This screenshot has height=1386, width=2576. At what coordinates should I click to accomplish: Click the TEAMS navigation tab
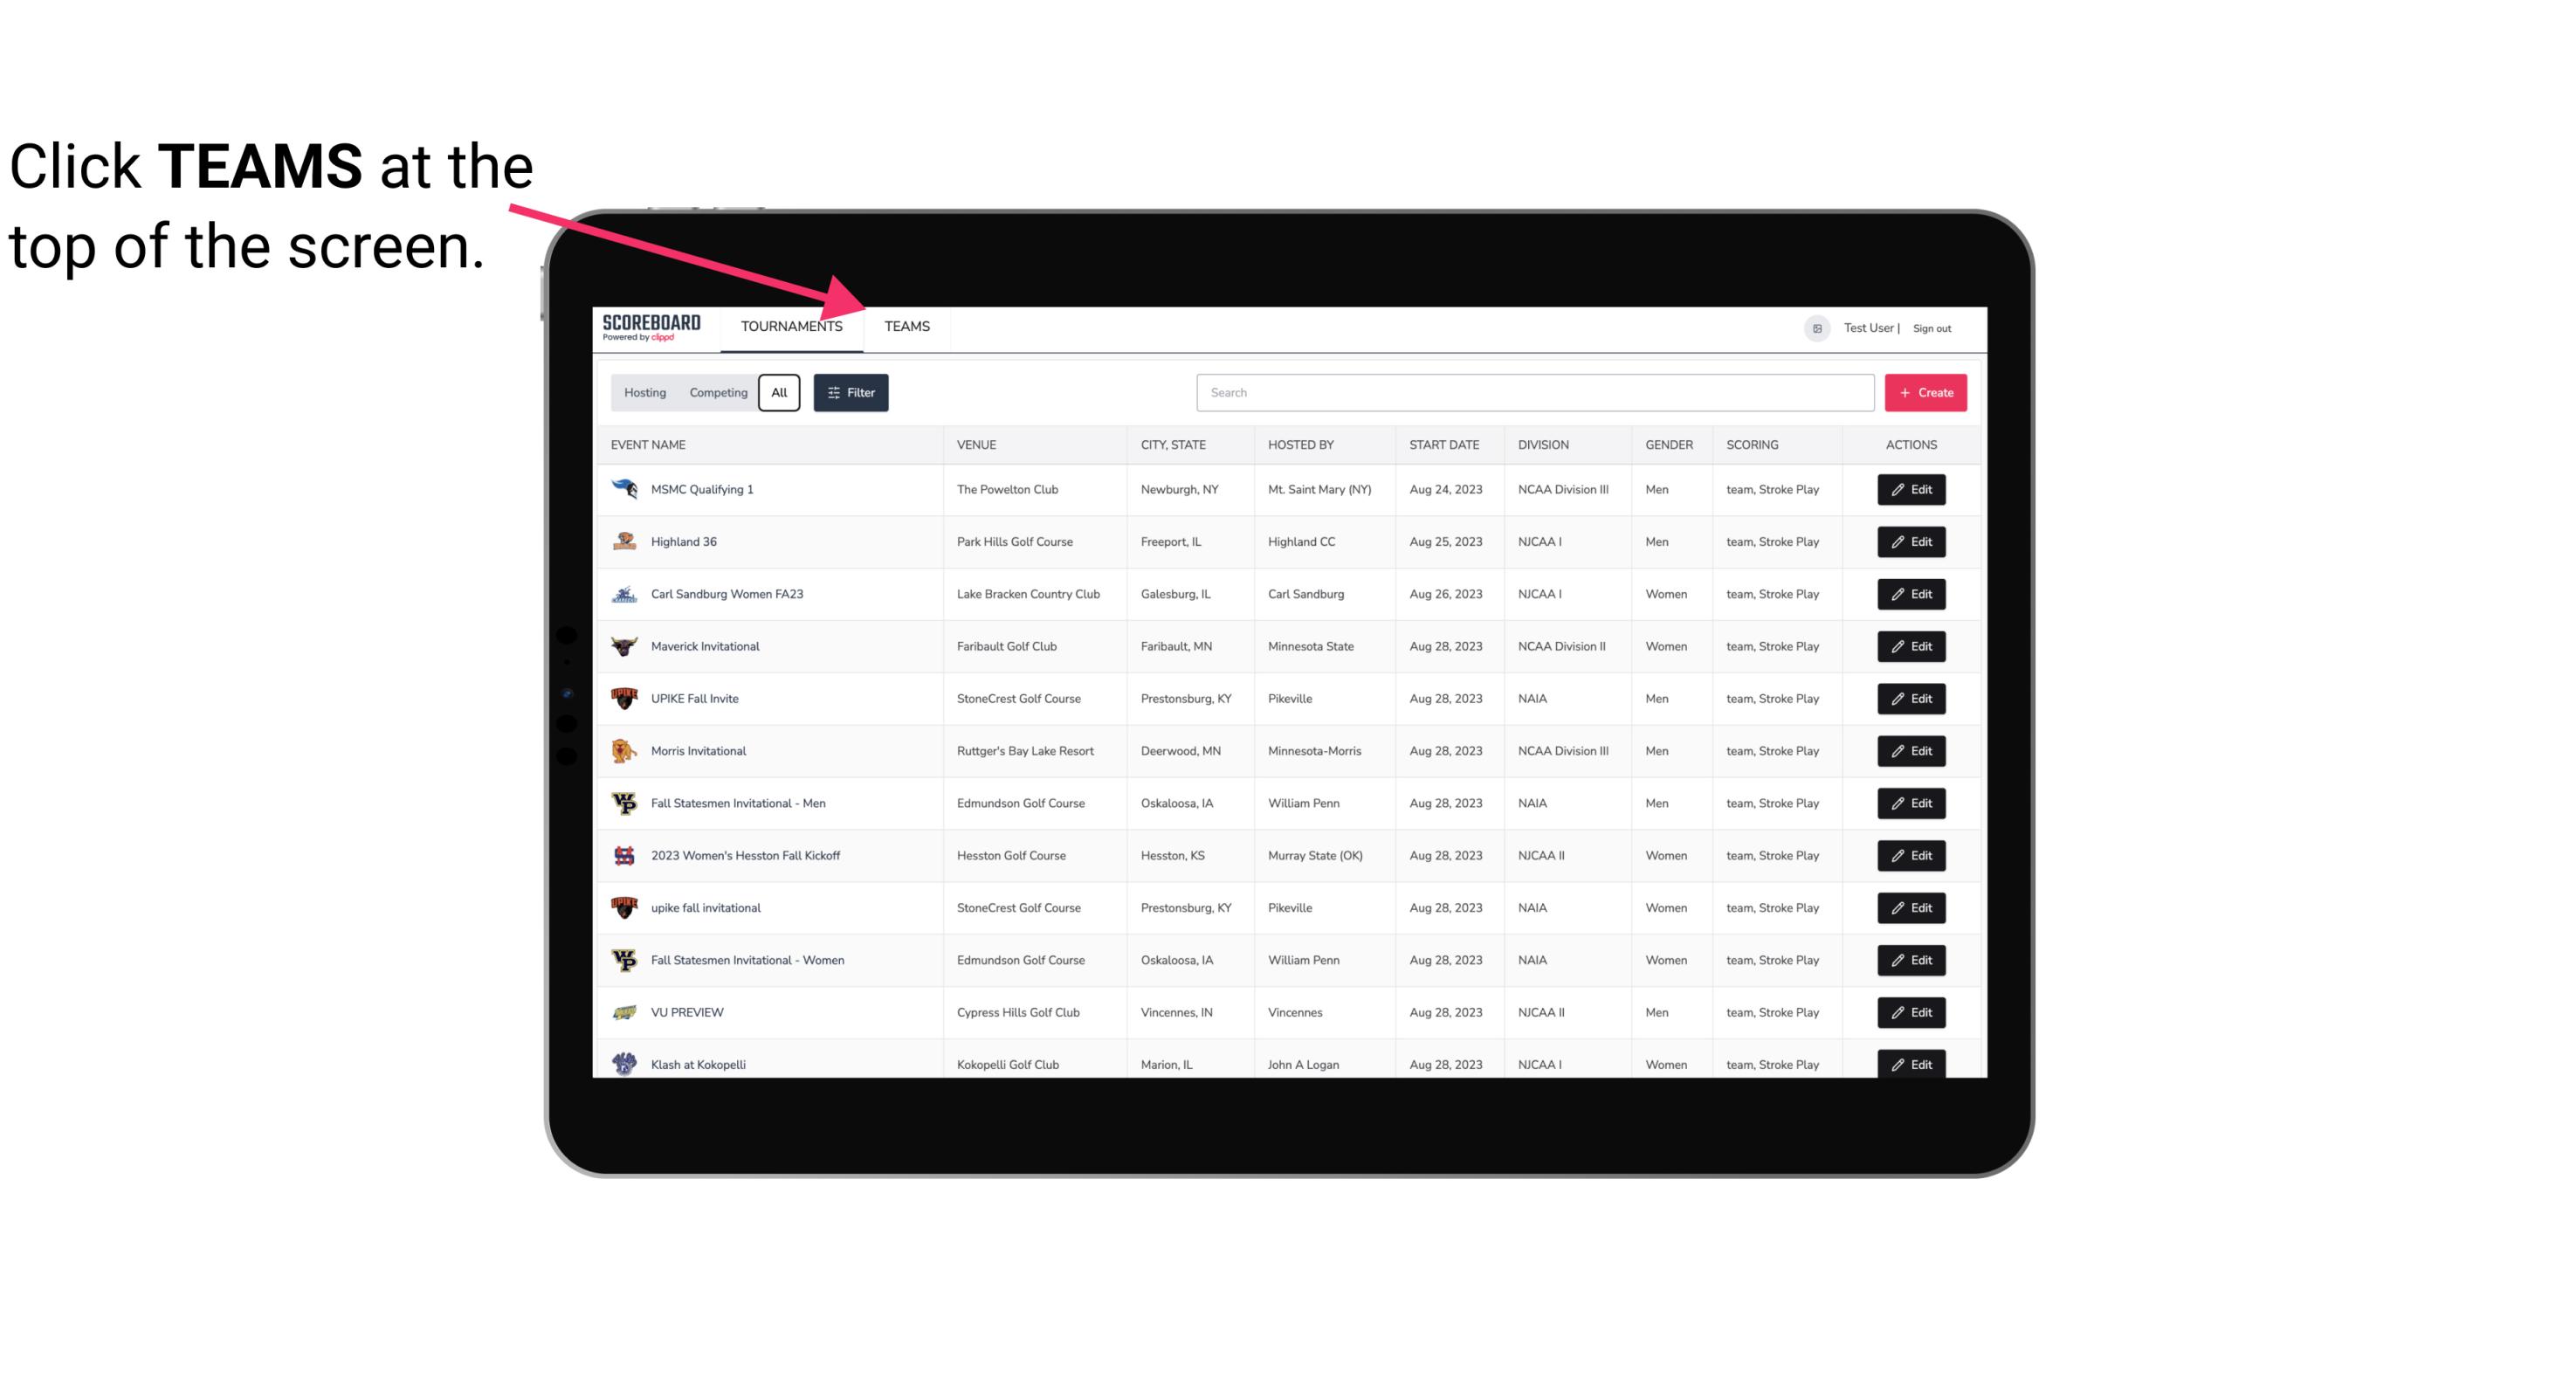click(906, 326)
